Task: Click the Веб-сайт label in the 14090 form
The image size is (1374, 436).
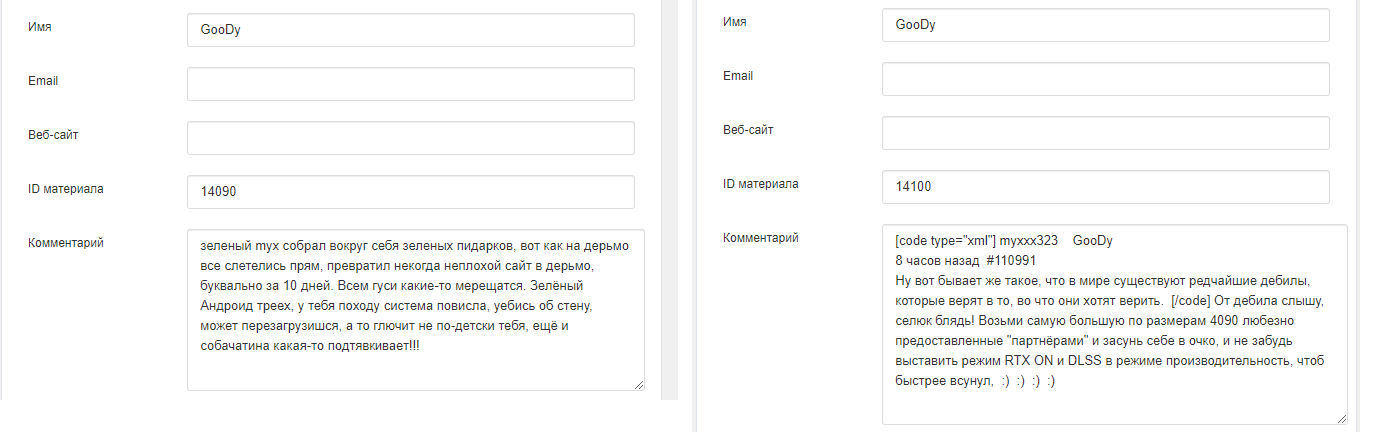Action: (x=53, y=134)
